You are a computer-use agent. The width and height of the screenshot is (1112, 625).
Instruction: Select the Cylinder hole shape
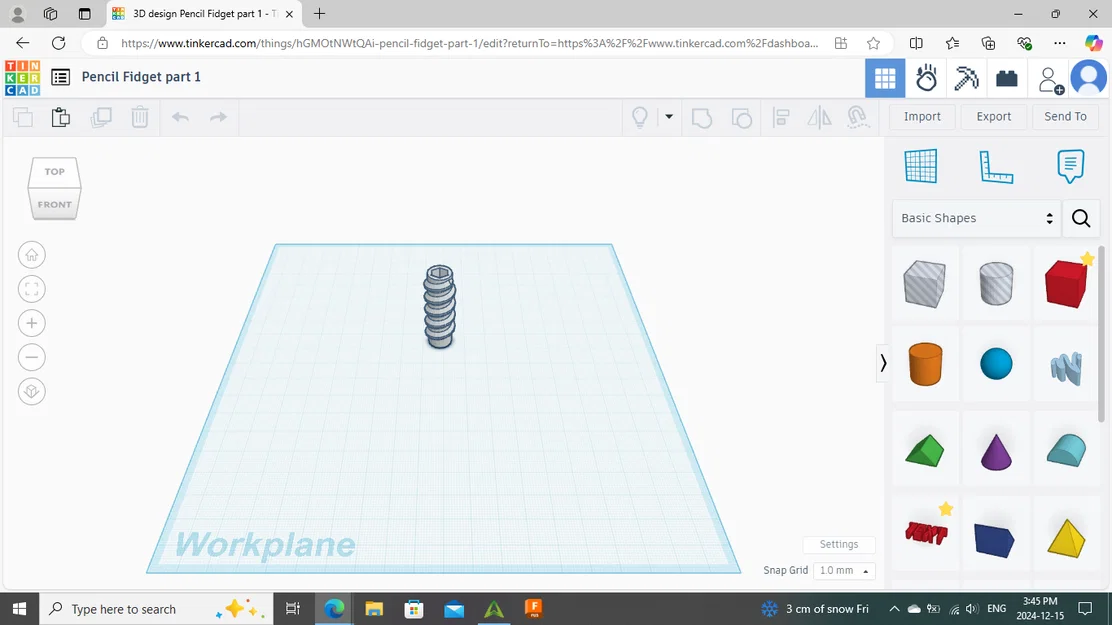point(996,284)
